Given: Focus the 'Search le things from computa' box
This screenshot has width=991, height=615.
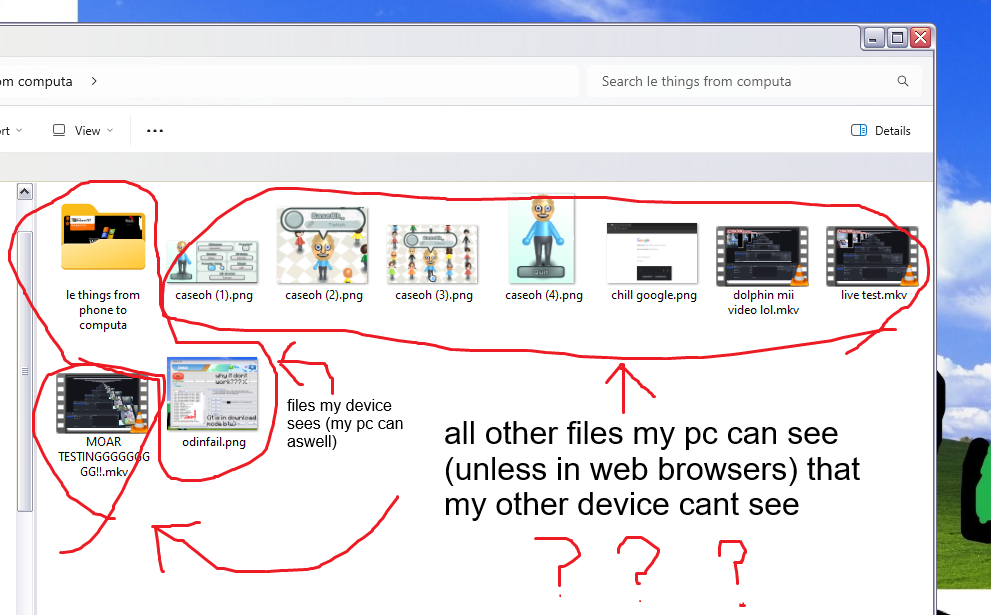Looking at the screenshot, I should (754, 82).
